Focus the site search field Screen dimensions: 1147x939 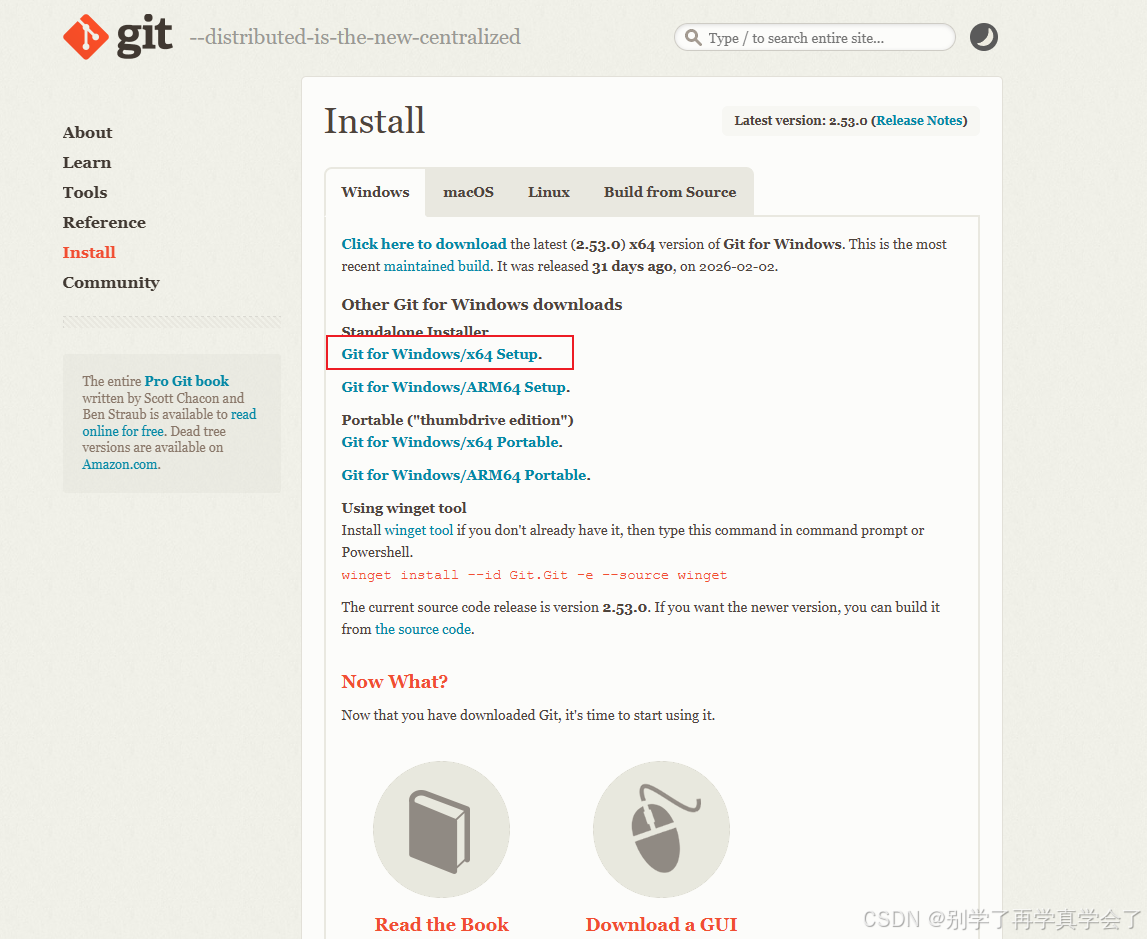pos(814,37)
